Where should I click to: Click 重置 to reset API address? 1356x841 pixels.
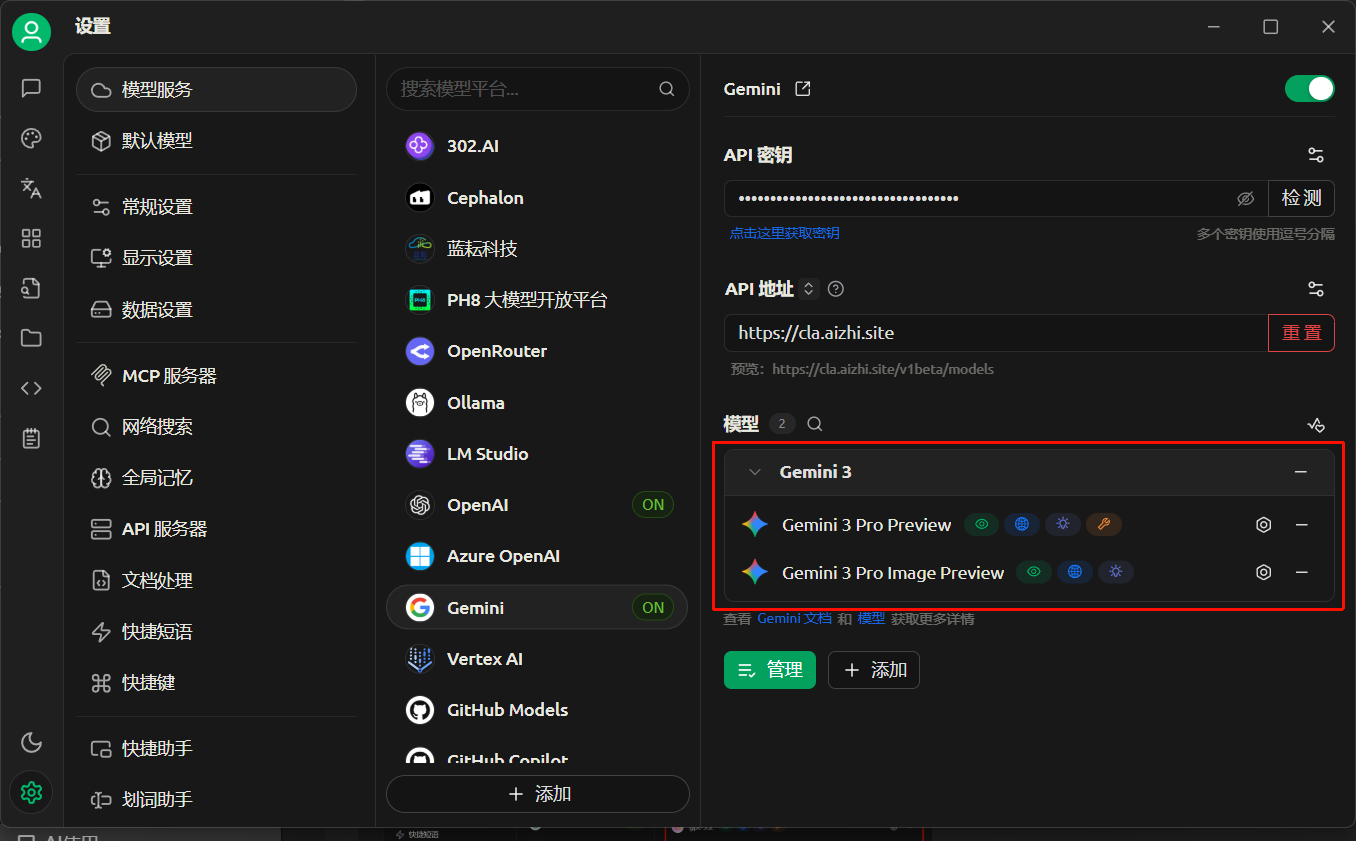coord(1301,333)
